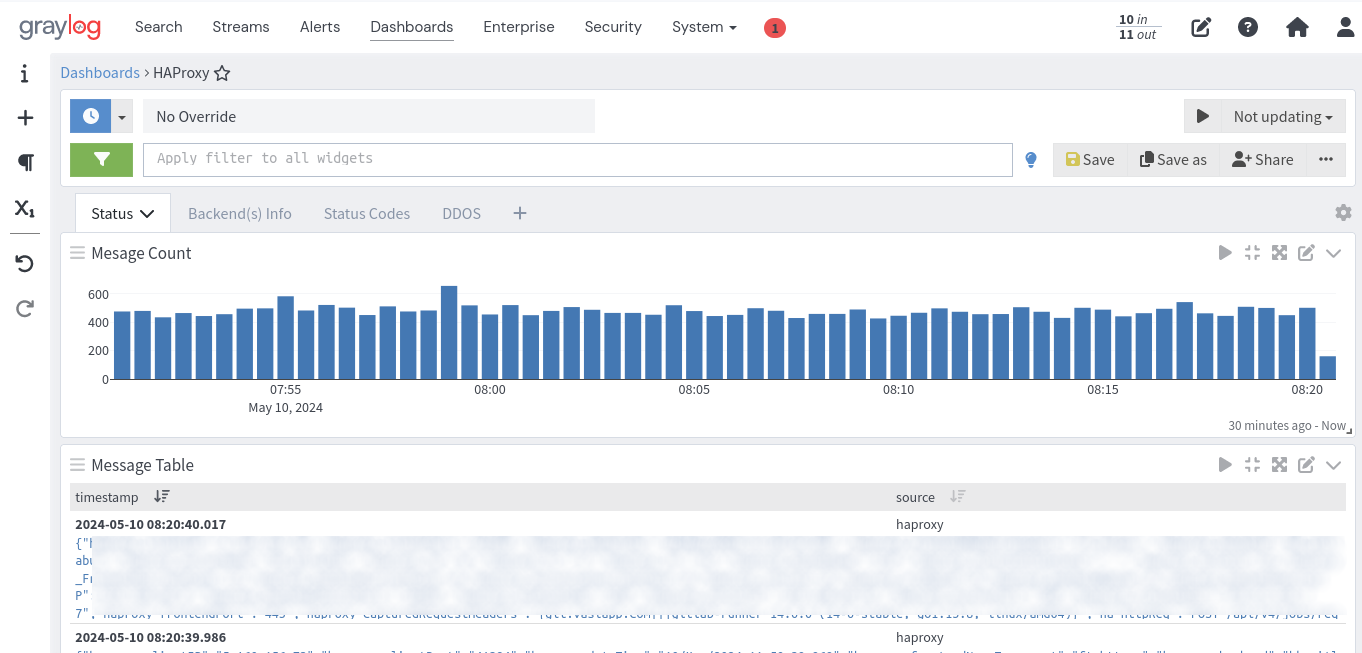This screenshot has width=1362, height=653.
Task: Switch to the Status Codes tab
Action: [367, 214]
